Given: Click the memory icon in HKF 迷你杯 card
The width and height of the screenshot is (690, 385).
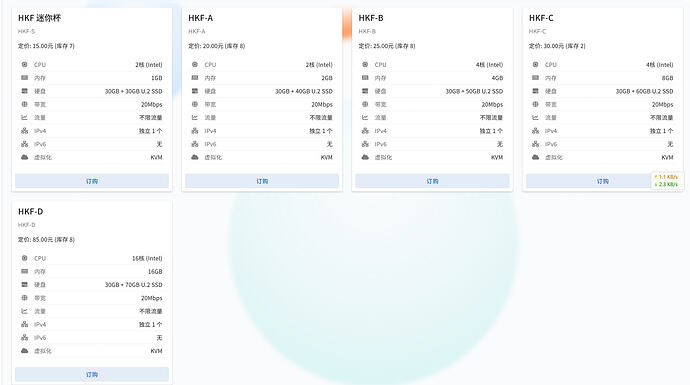Looking at the screenshot, I should pyautogui.click(x=25, y=77).
